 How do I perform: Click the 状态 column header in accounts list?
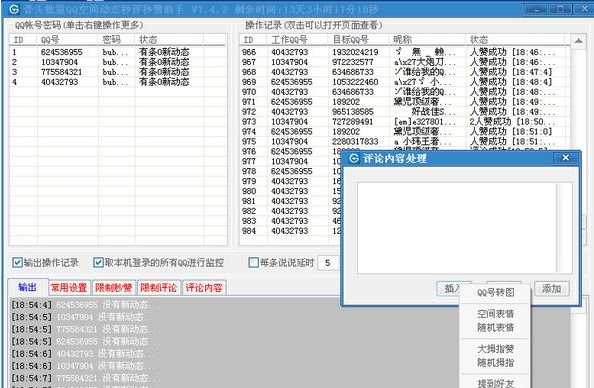click(169, 40)
